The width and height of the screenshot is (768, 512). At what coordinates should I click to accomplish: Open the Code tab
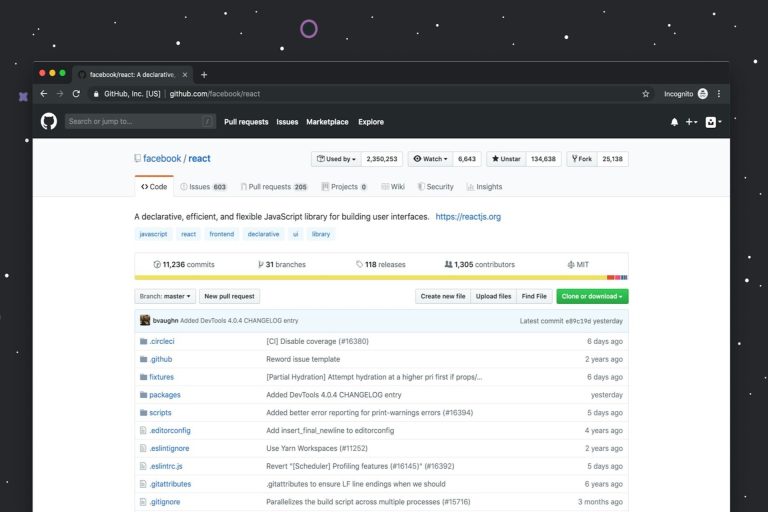point(154,187)
